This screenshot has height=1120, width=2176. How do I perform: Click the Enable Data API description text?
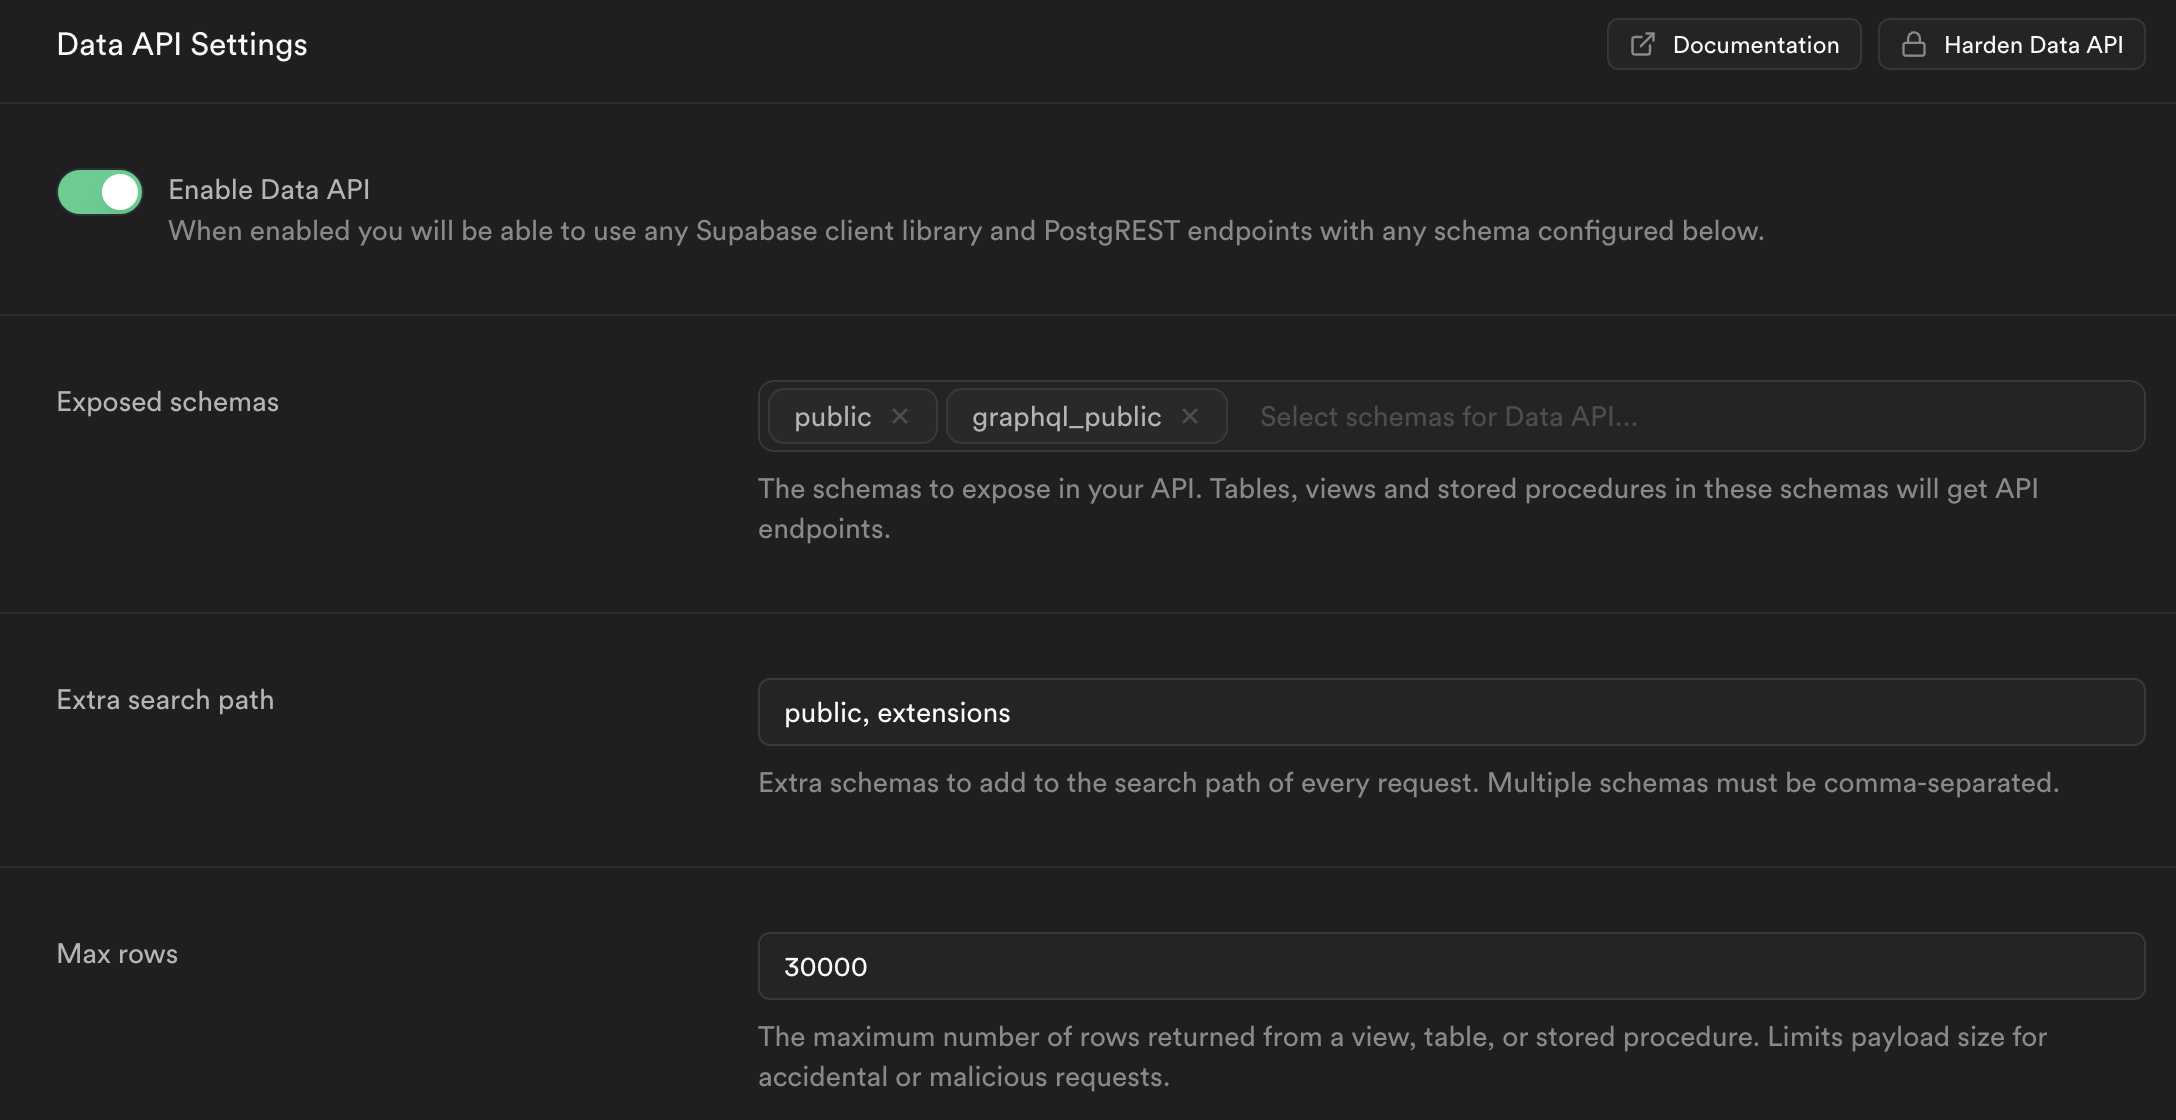[965, 231]
